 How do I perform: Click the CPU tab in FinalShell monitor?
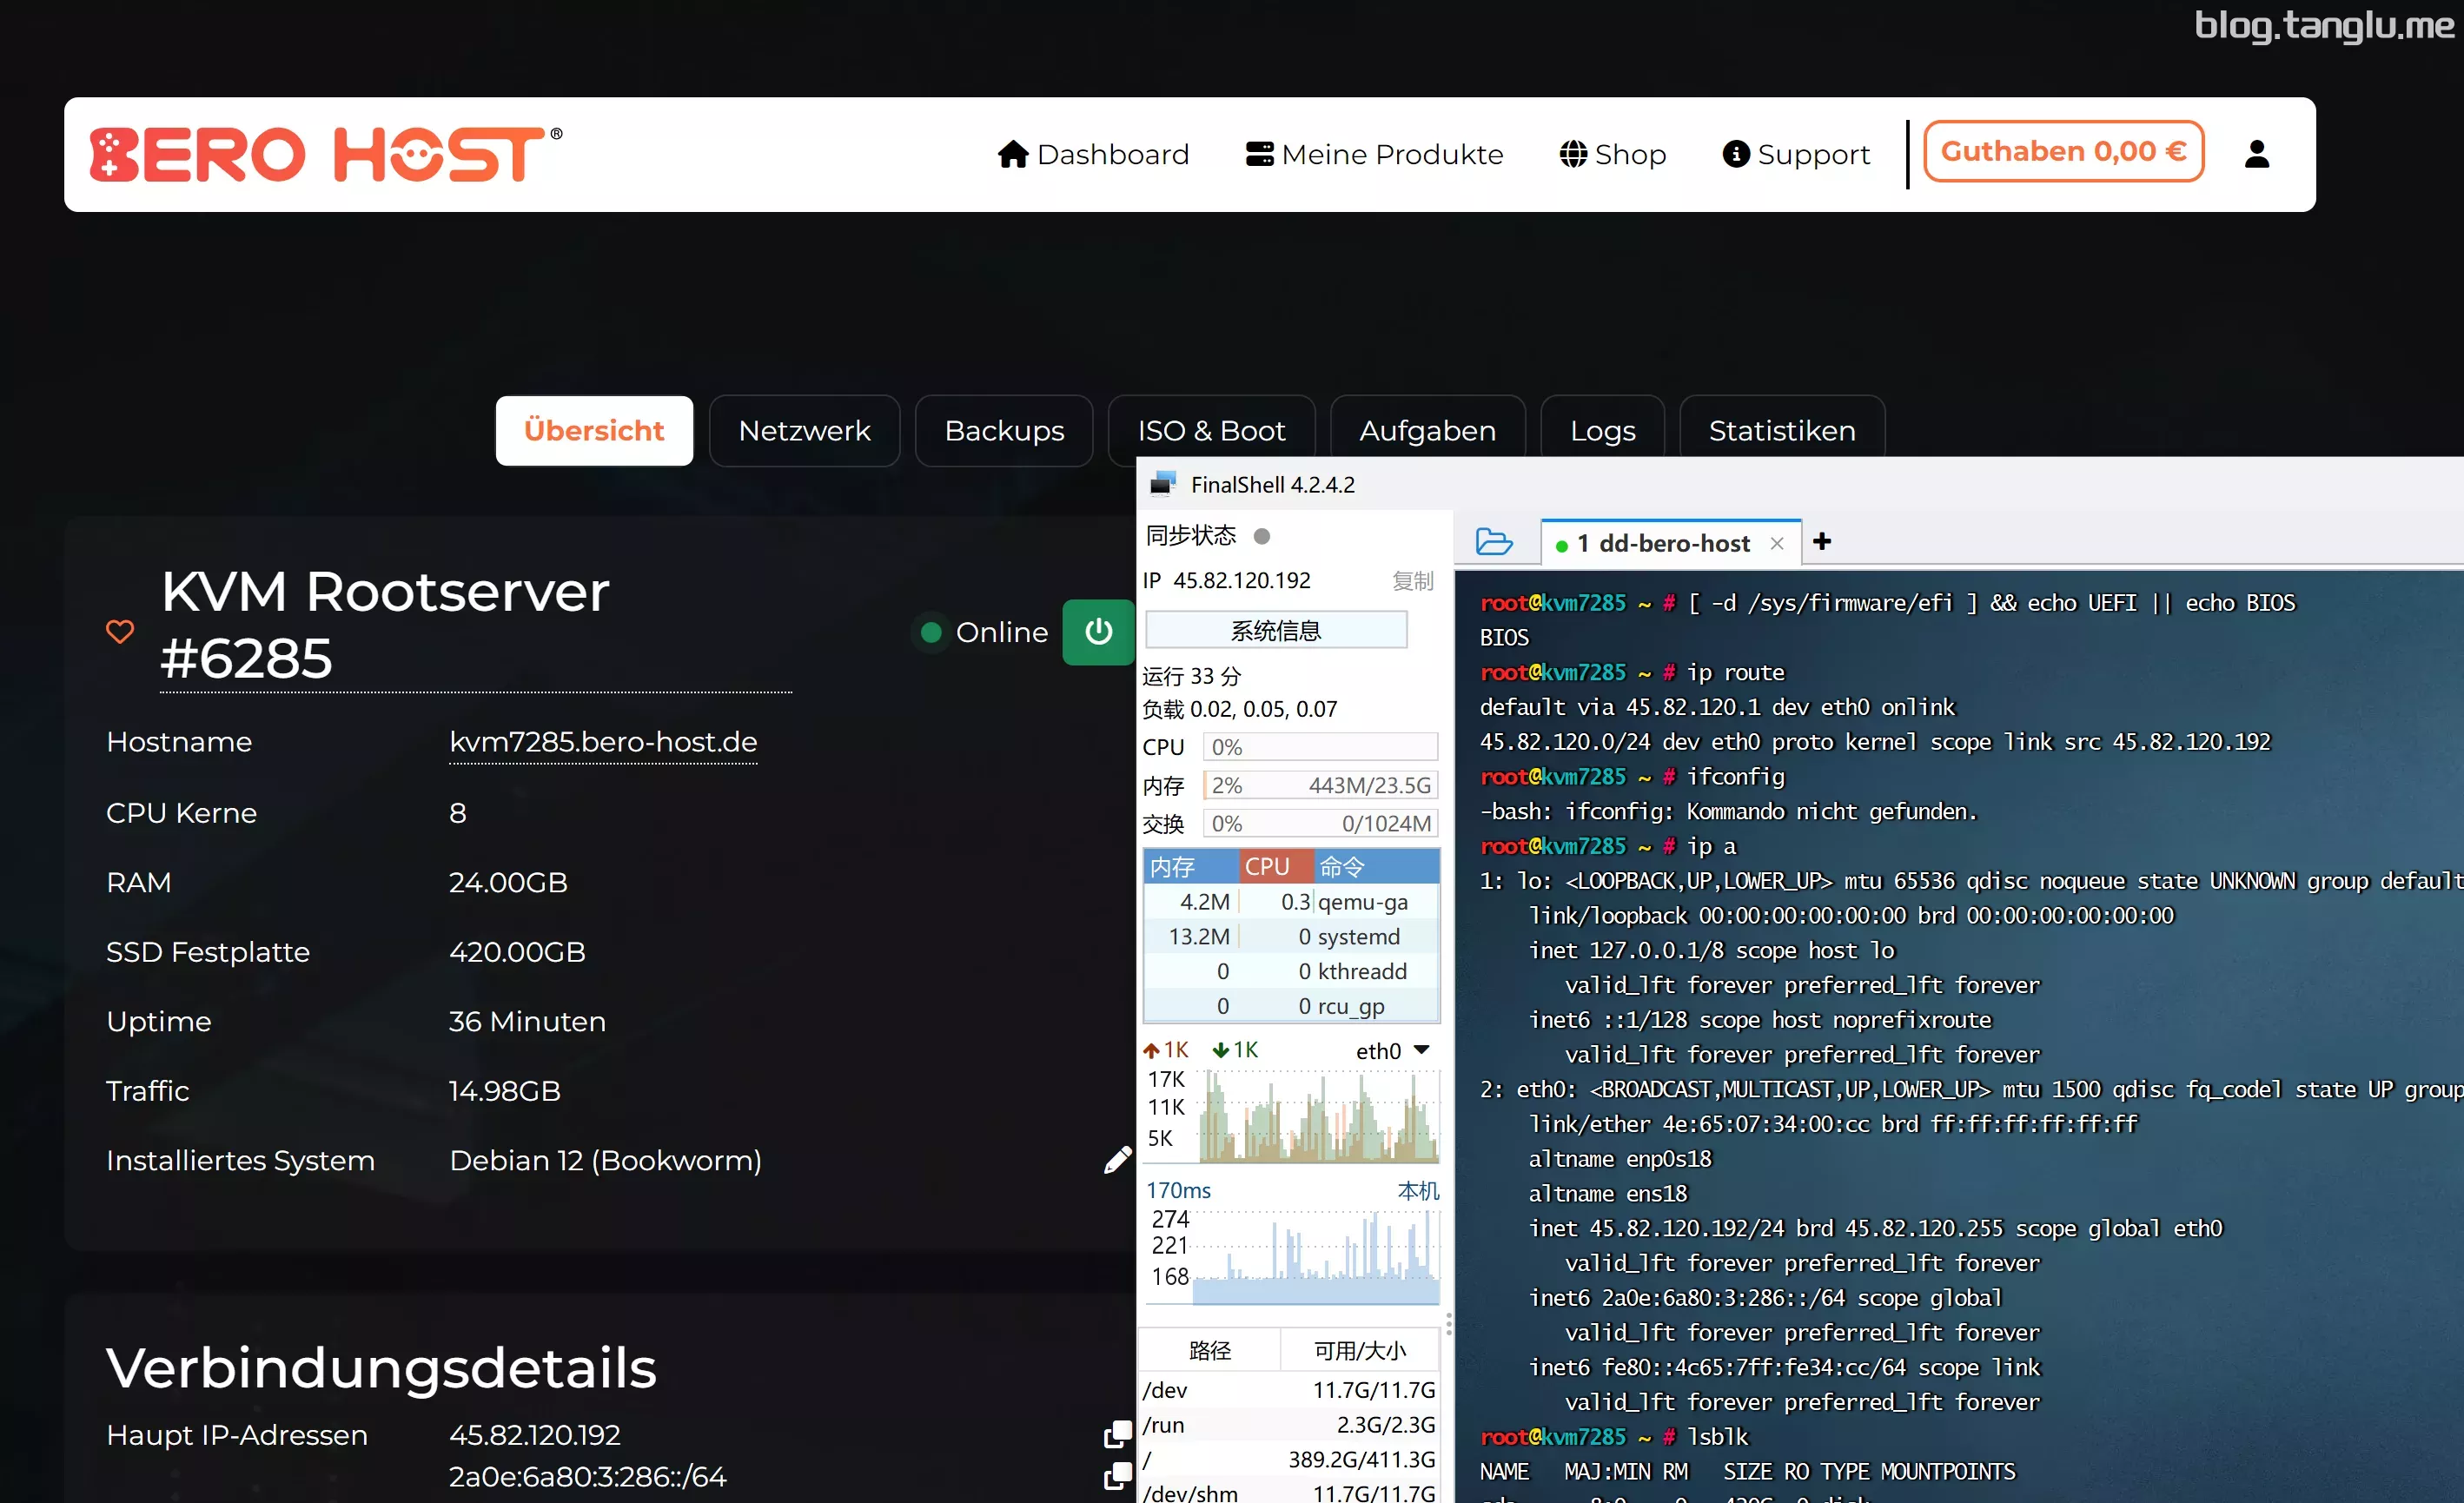(x=1269, y=864)
